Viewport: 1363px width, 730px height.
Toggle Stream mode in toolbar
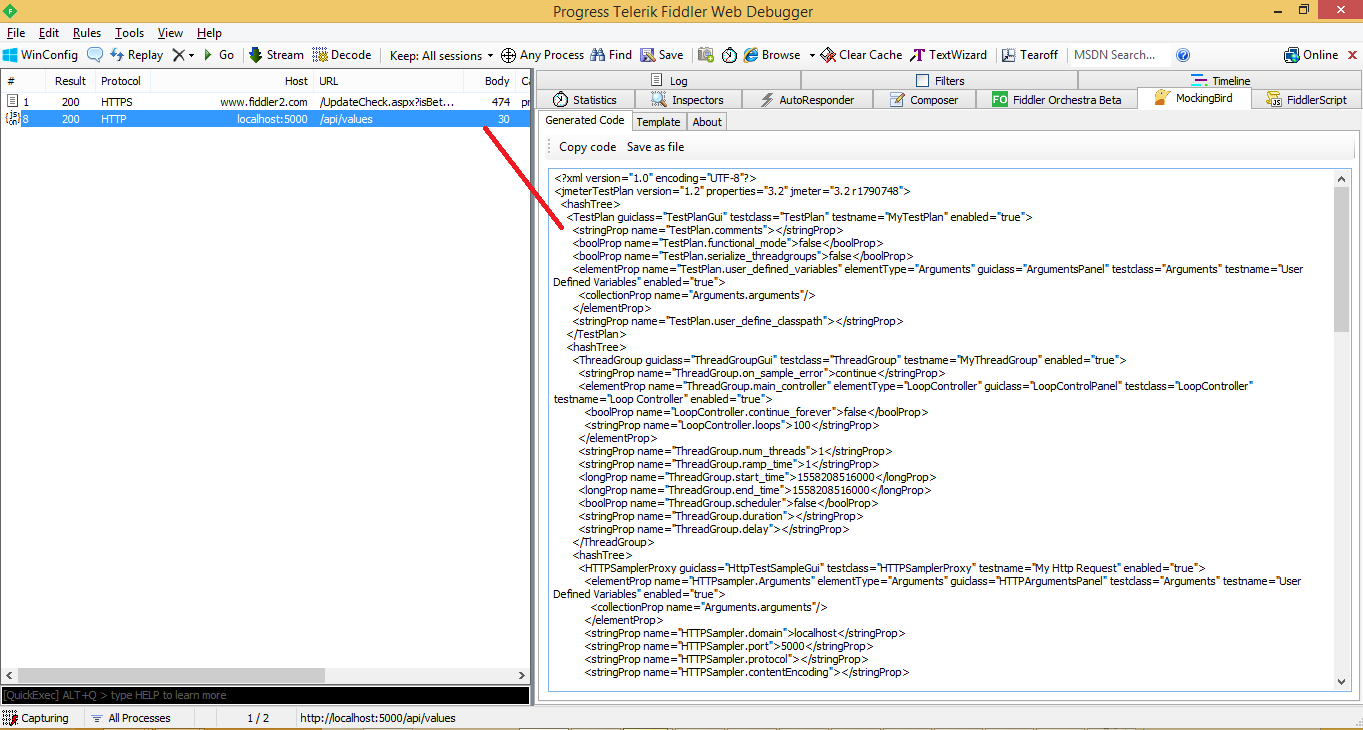276,55
